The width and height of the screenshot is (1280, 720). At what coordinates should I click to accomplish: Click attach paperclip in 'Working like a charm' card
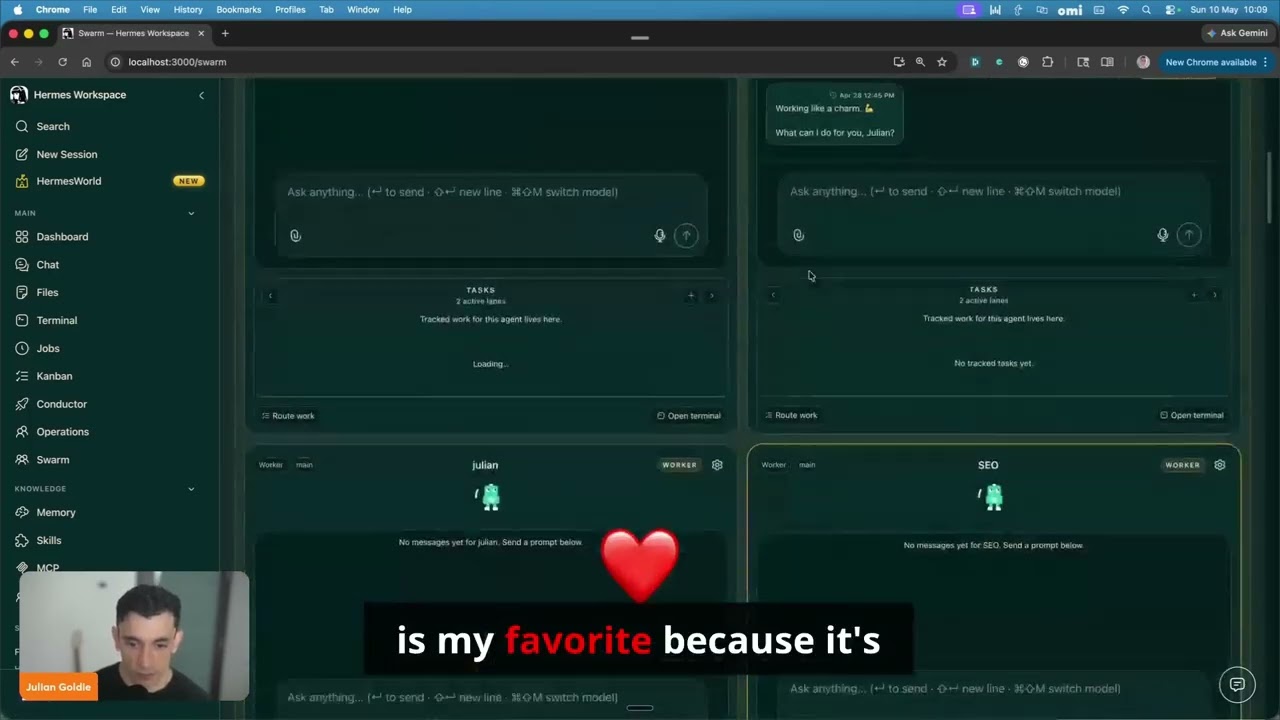pyautogui.click(x=798, y=235)
